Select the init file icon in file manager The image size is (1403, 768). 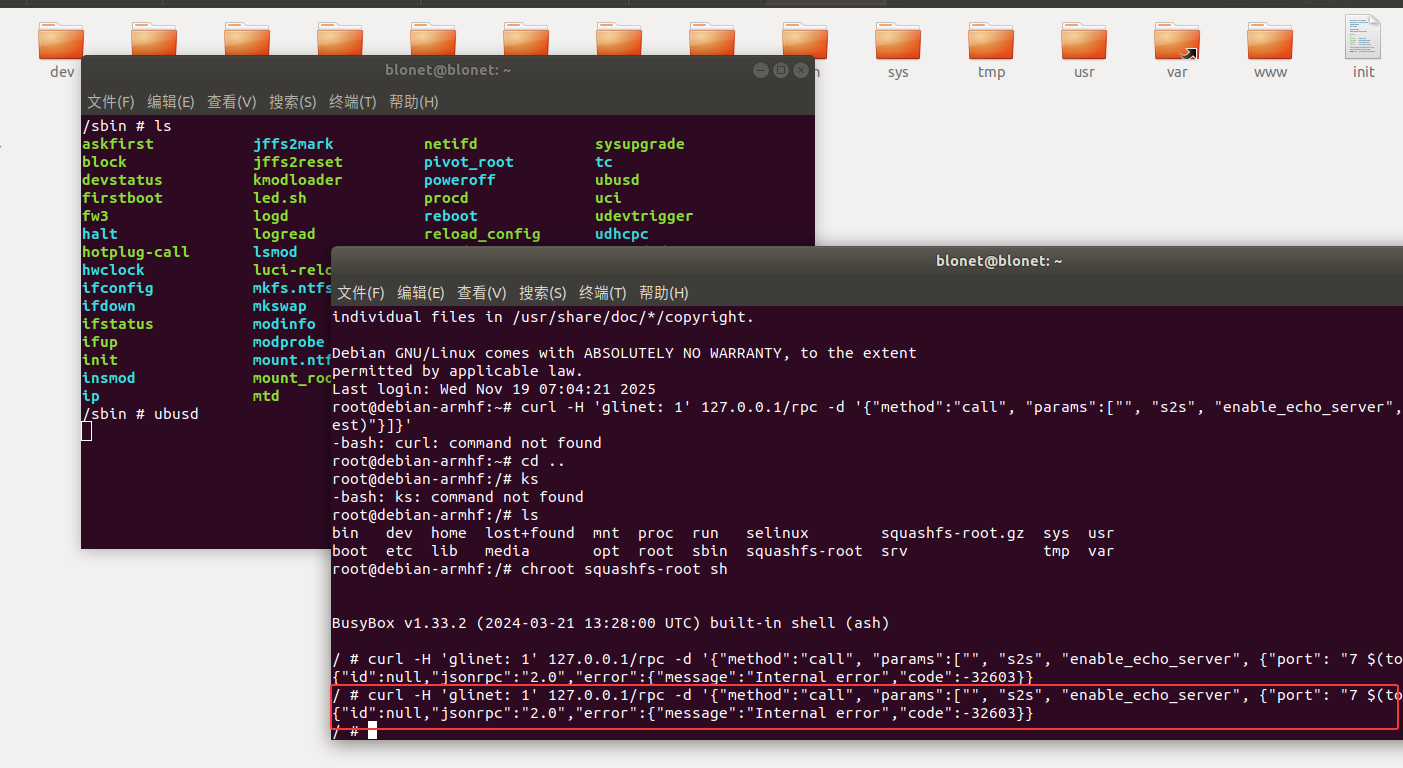tap(1363, 37)
